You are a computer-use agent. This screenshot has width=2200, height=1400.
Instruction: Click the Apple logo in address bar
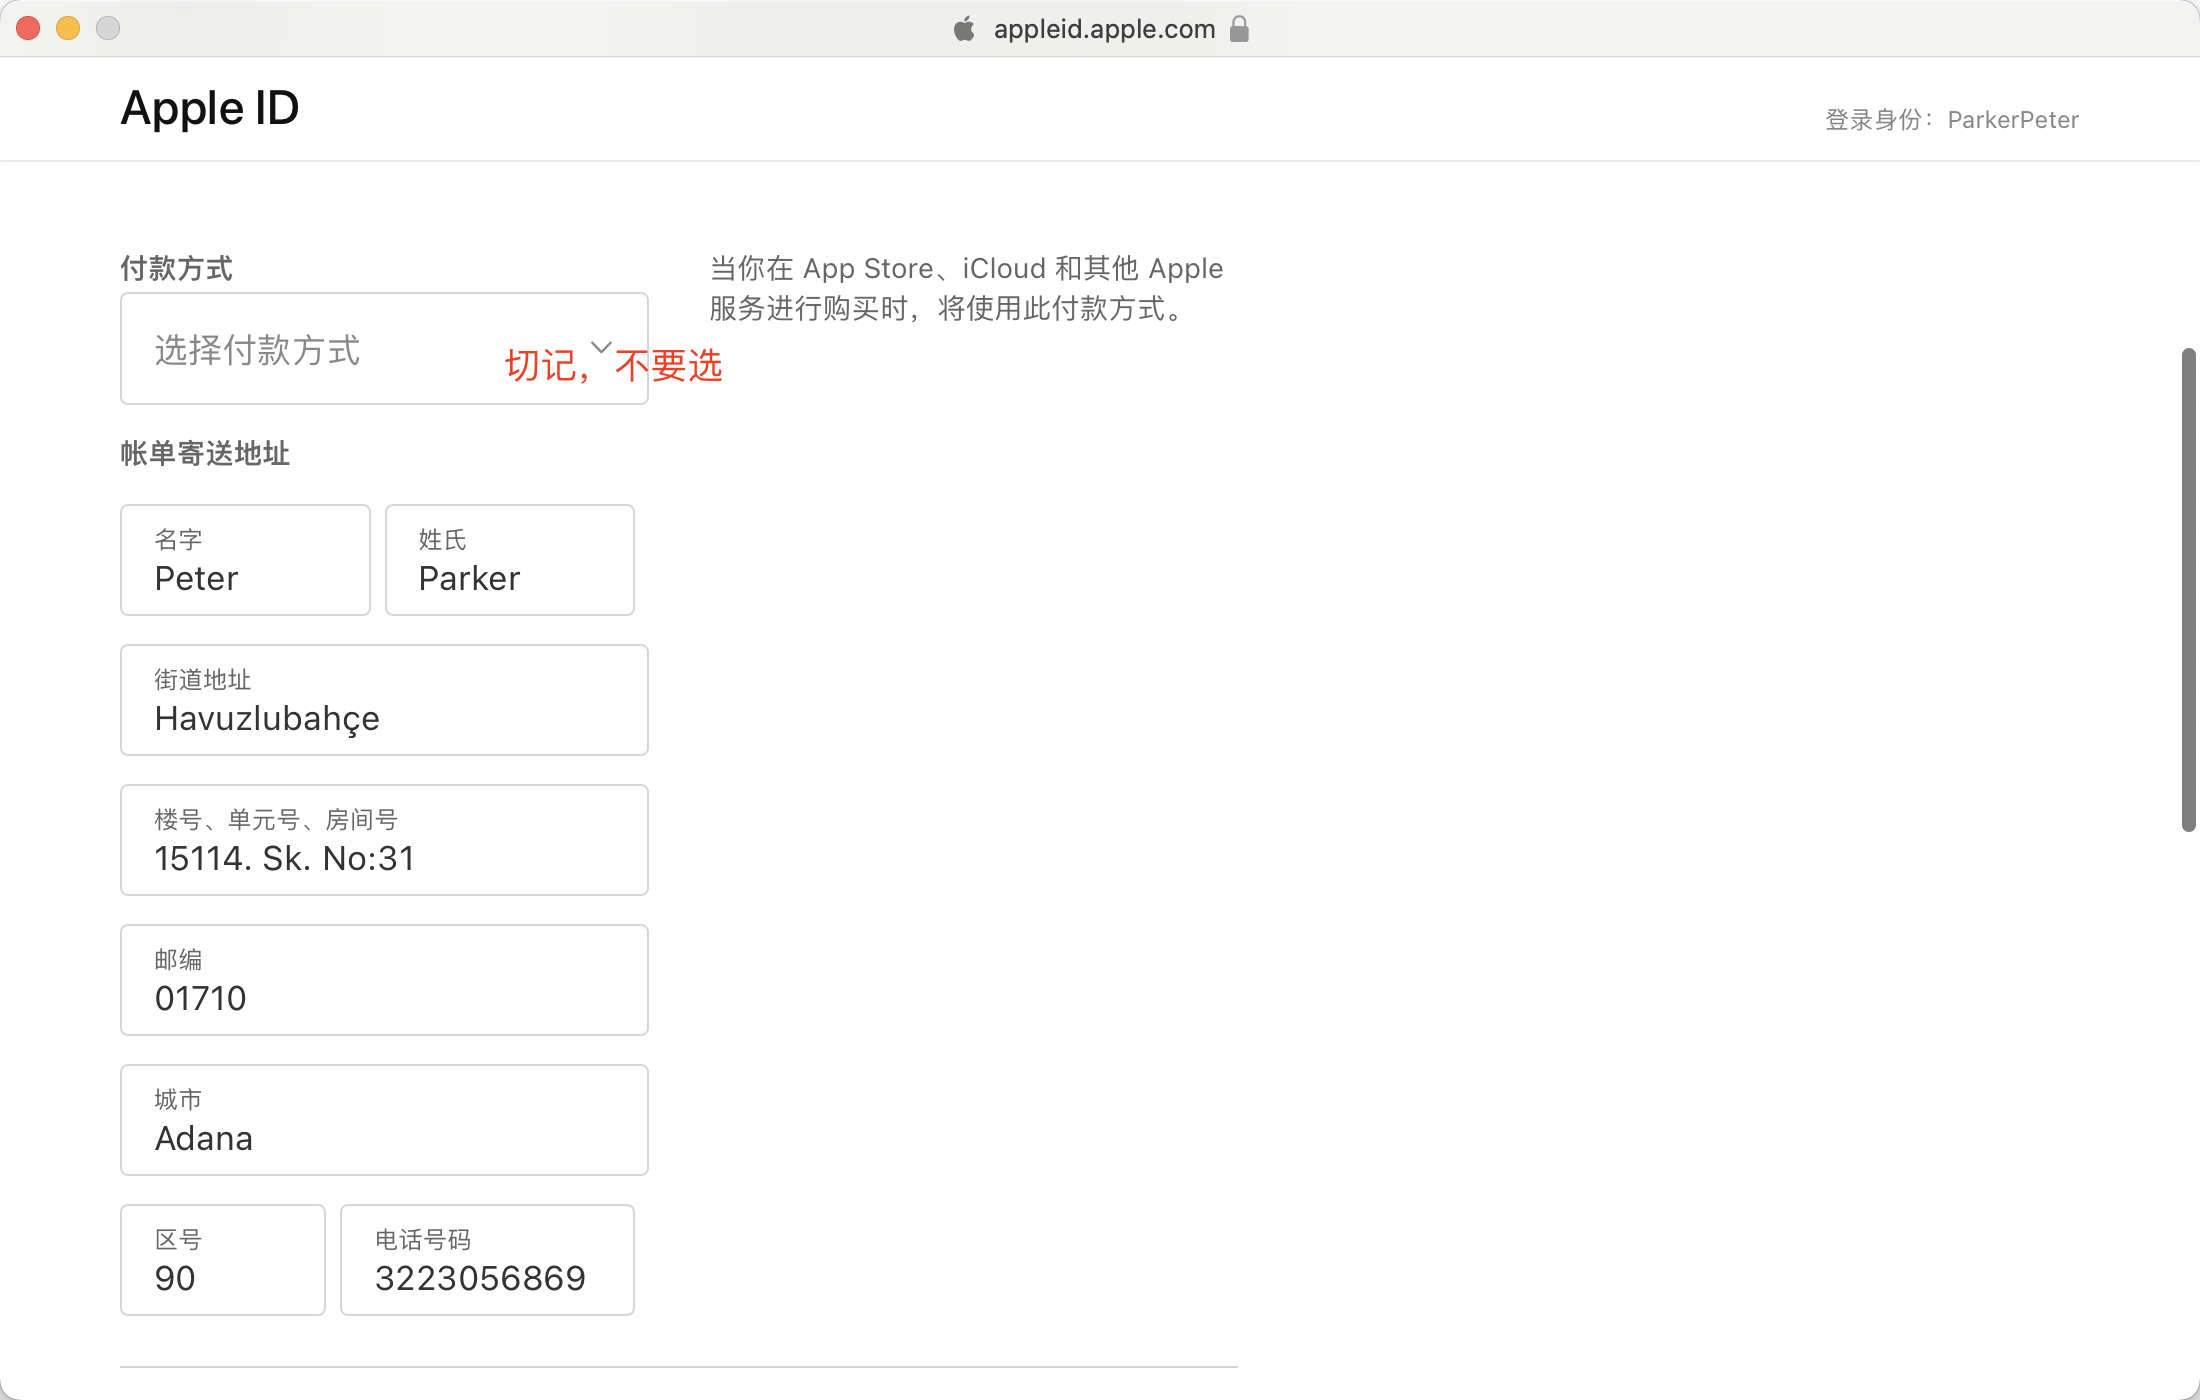(964, 29)
